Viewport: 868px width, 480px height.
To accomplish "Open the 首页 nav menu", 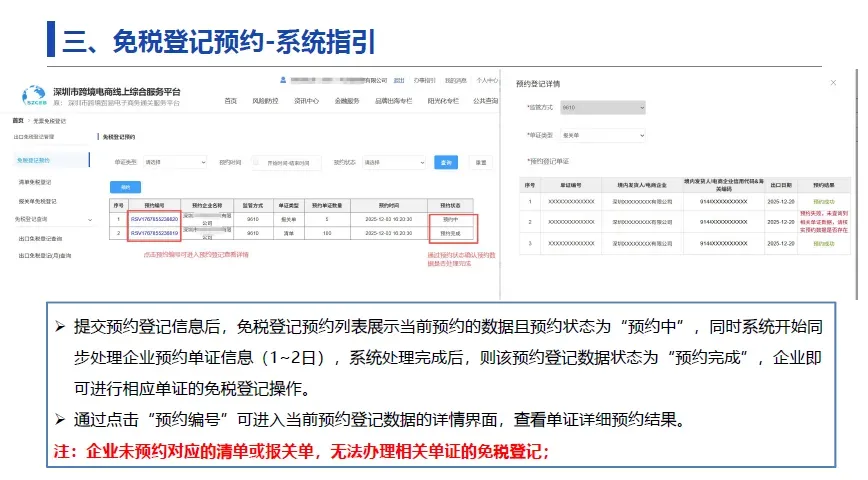I will 230,101.
